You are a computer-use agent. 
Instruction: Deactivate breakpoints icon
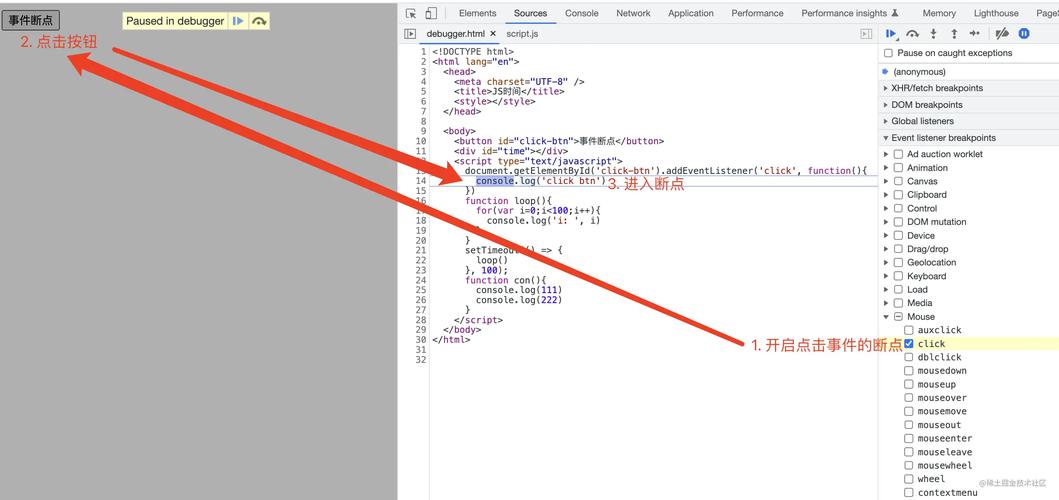point(1002,33)
